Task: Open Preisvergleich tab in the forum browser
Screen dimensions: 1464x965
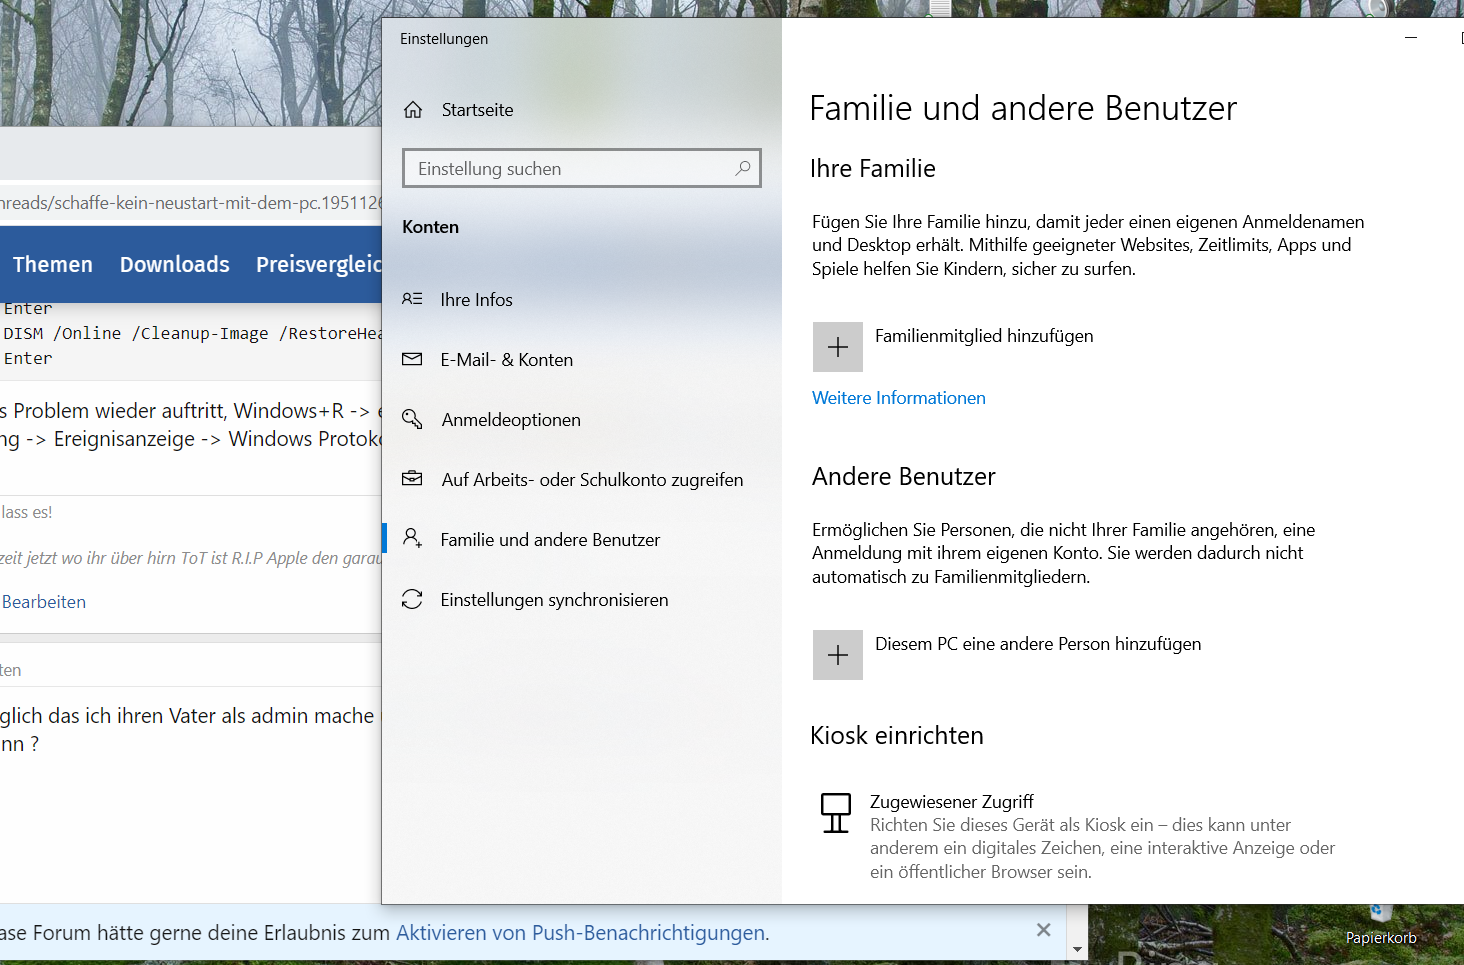Action: pos(319,264)
